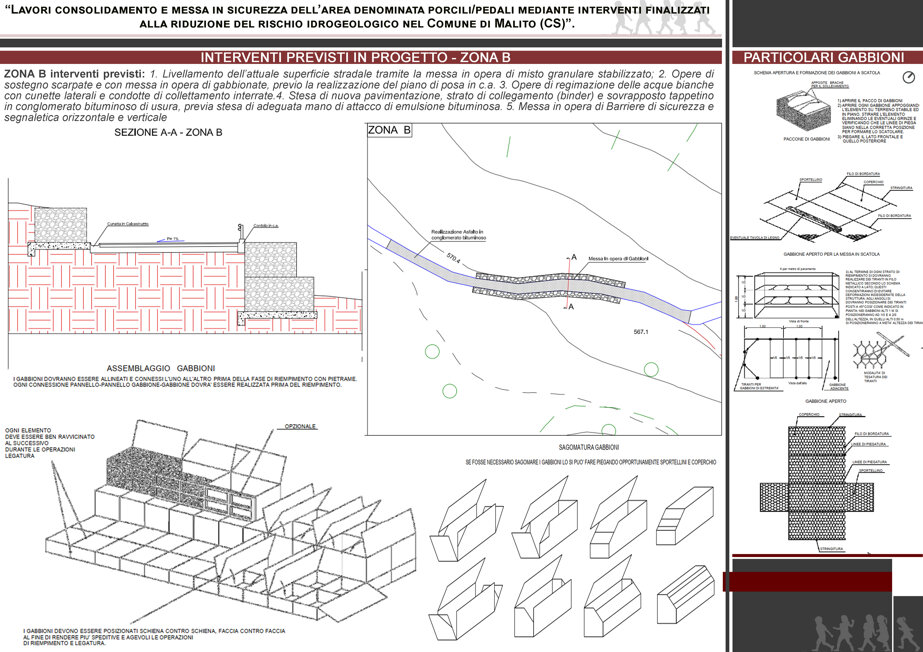Click the north arrow compass symbol
Image resolution: width=923 pixels, height=652 pixels.
tap(908, 77)
